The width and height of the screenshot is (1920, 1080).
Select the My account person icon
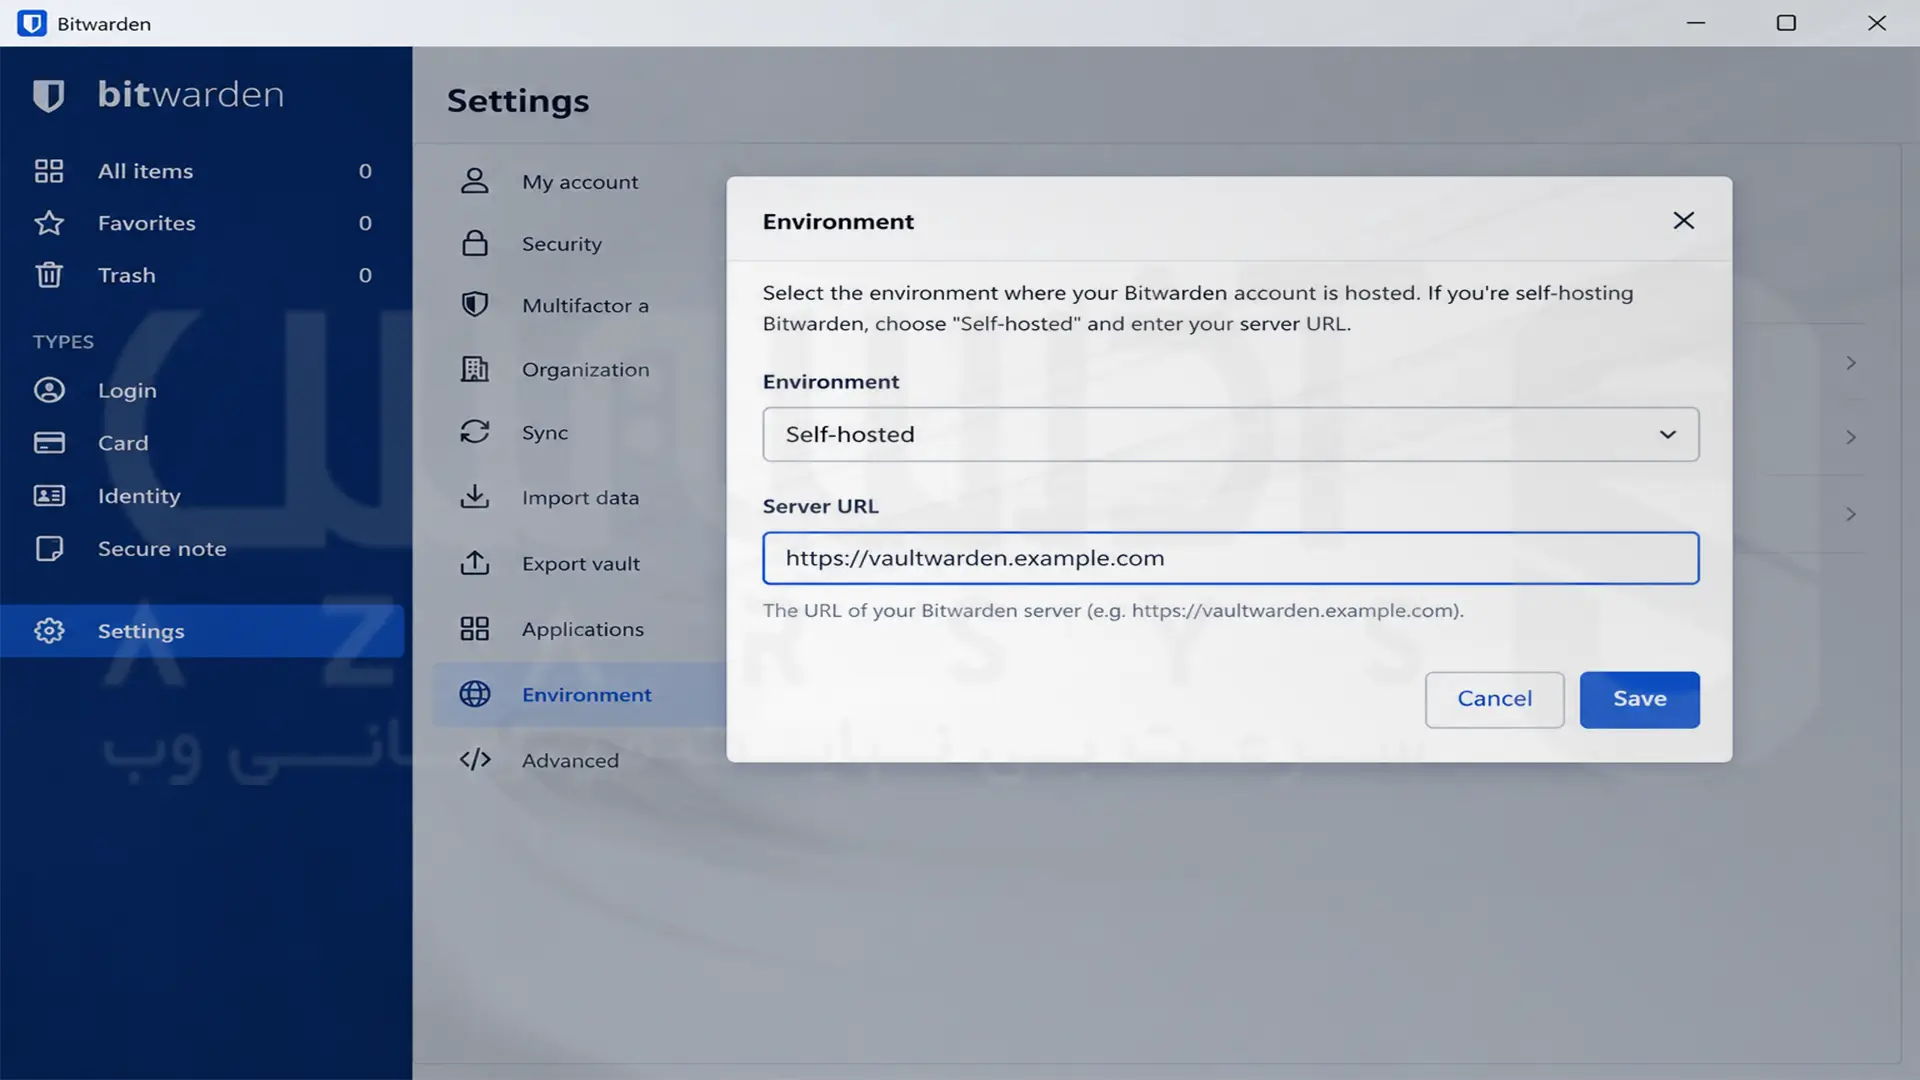(475, 181)
